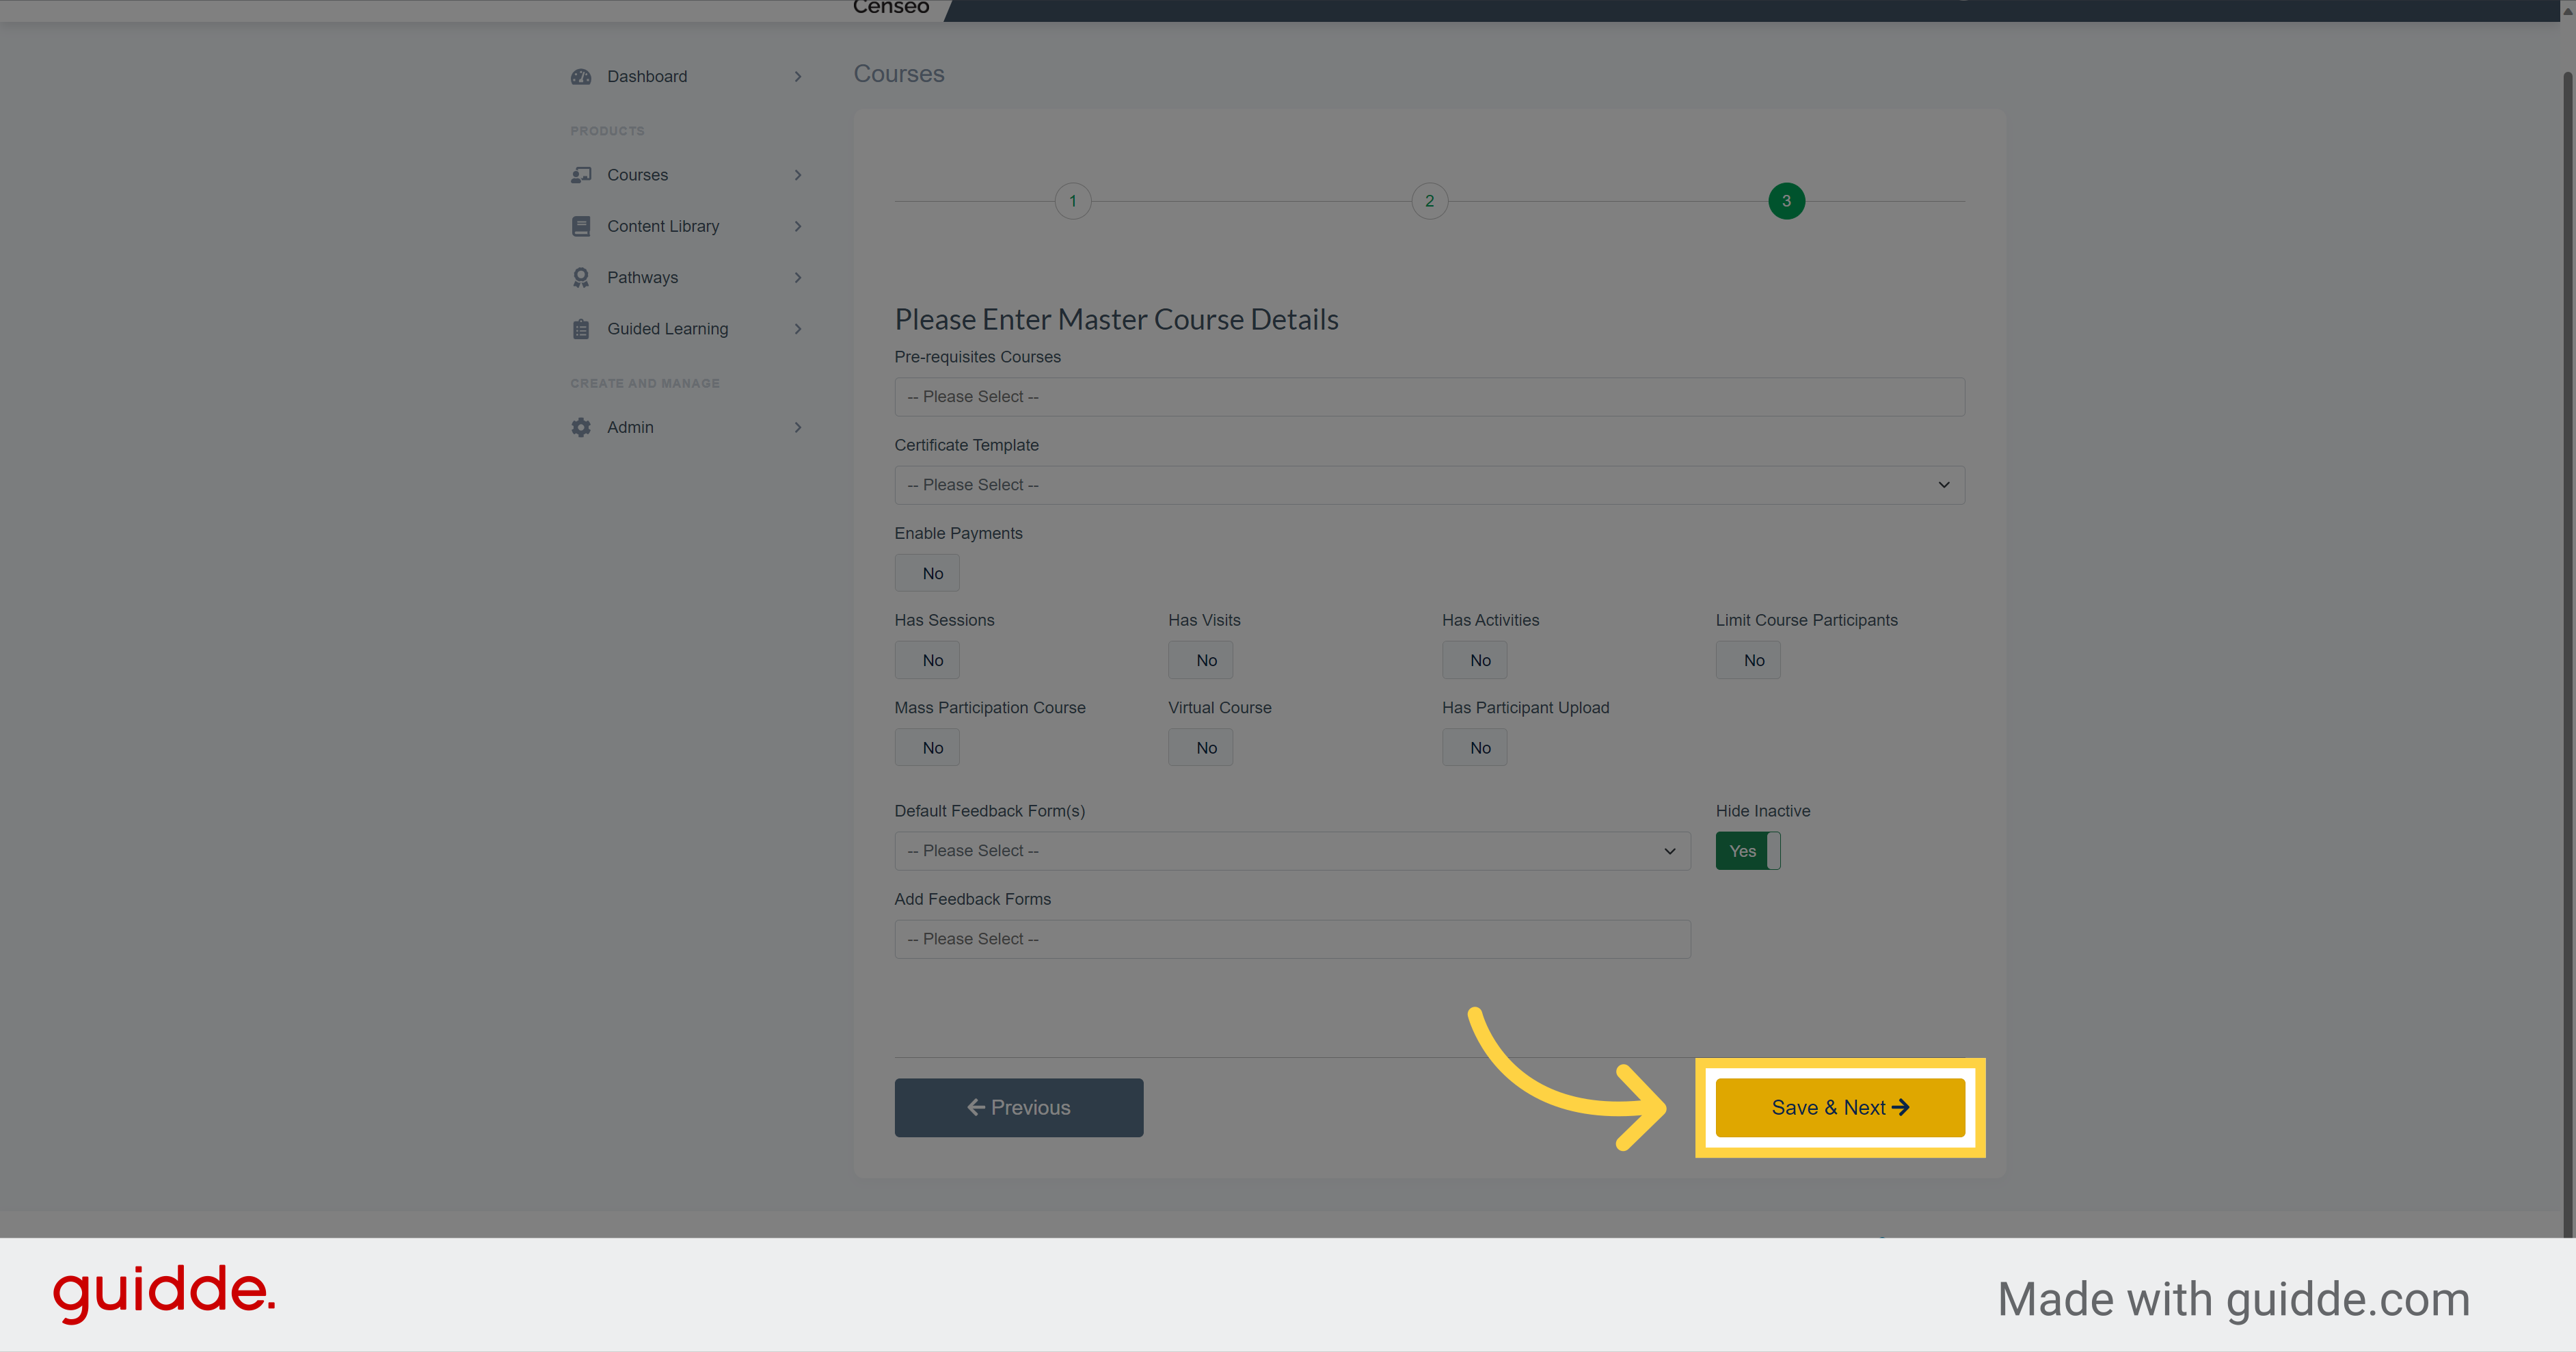Select step 3 circle in wizard
This screenshot has height=1352, width=2576.
[x=1787, y=201]
